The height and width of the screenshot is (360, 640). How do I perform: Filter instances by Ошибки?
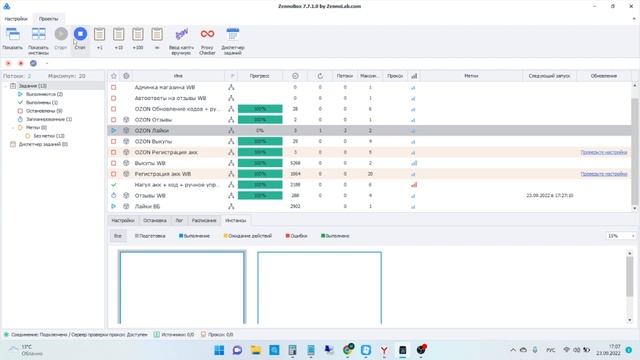tap(296, 236)
